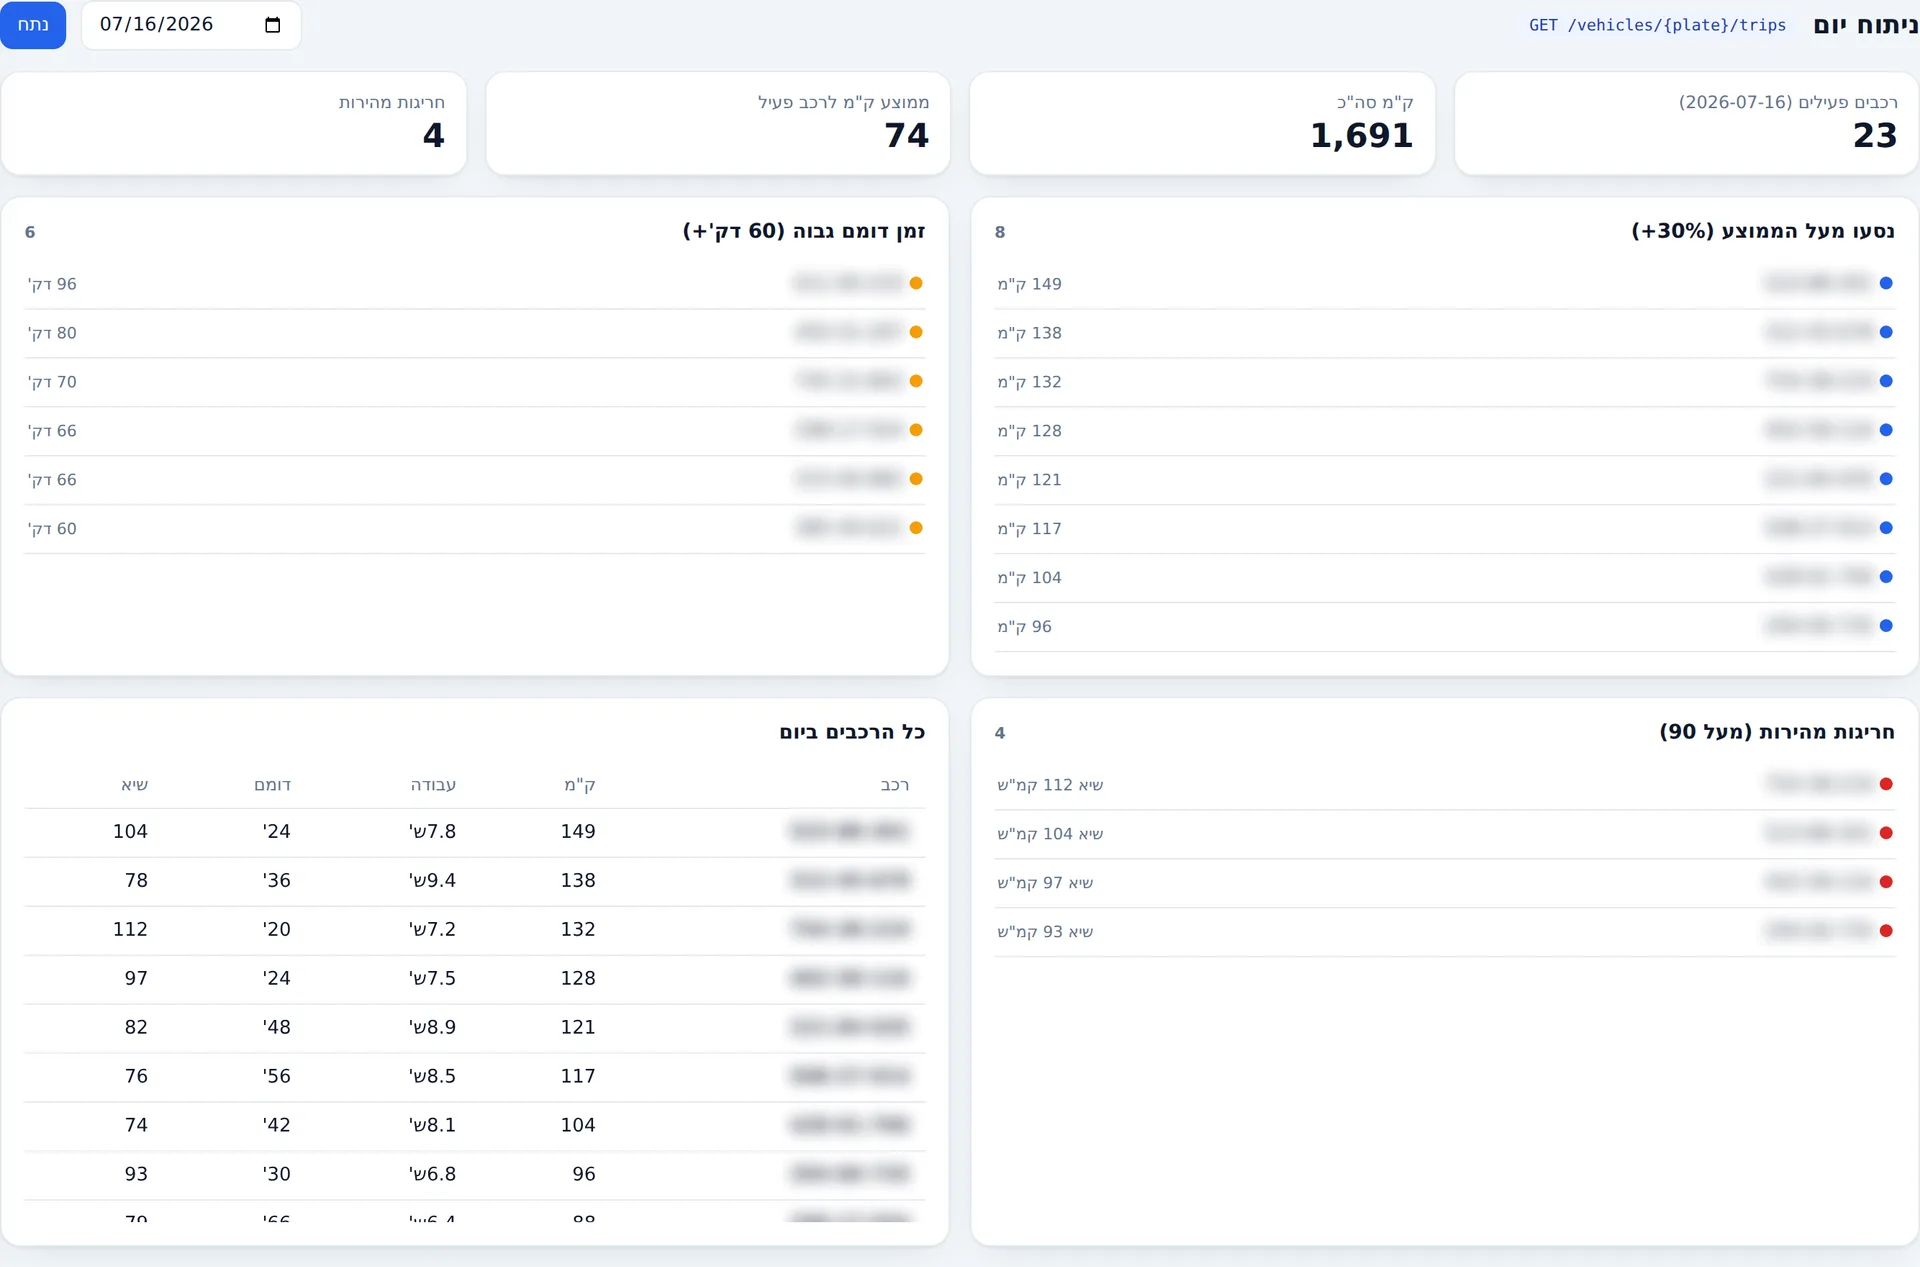
Task: Click the ק"מ סה"כ card showing 1,691
Action: pos(1202,123)
